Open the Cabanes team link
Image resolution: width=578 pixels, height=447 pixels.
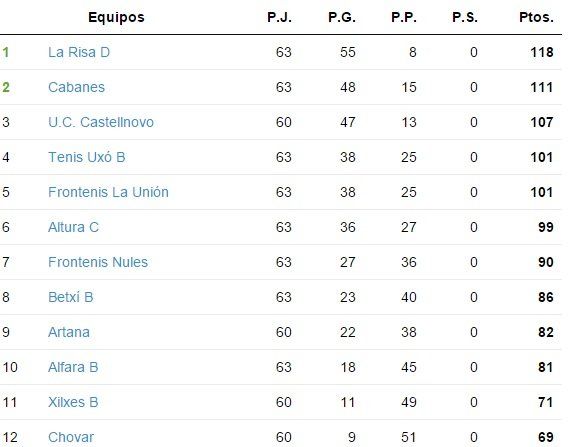(x=76, y=87)
